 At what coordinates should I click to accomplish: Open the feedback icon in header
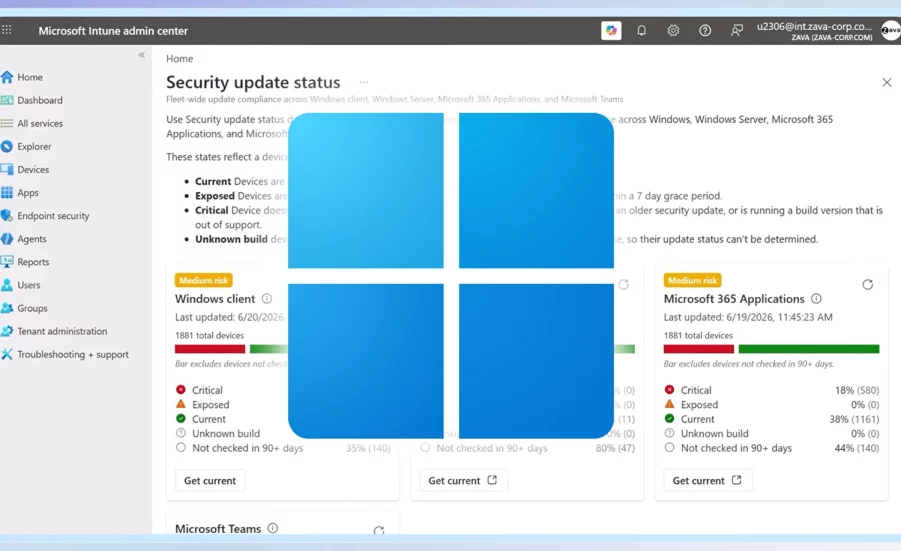click(736, 30)
